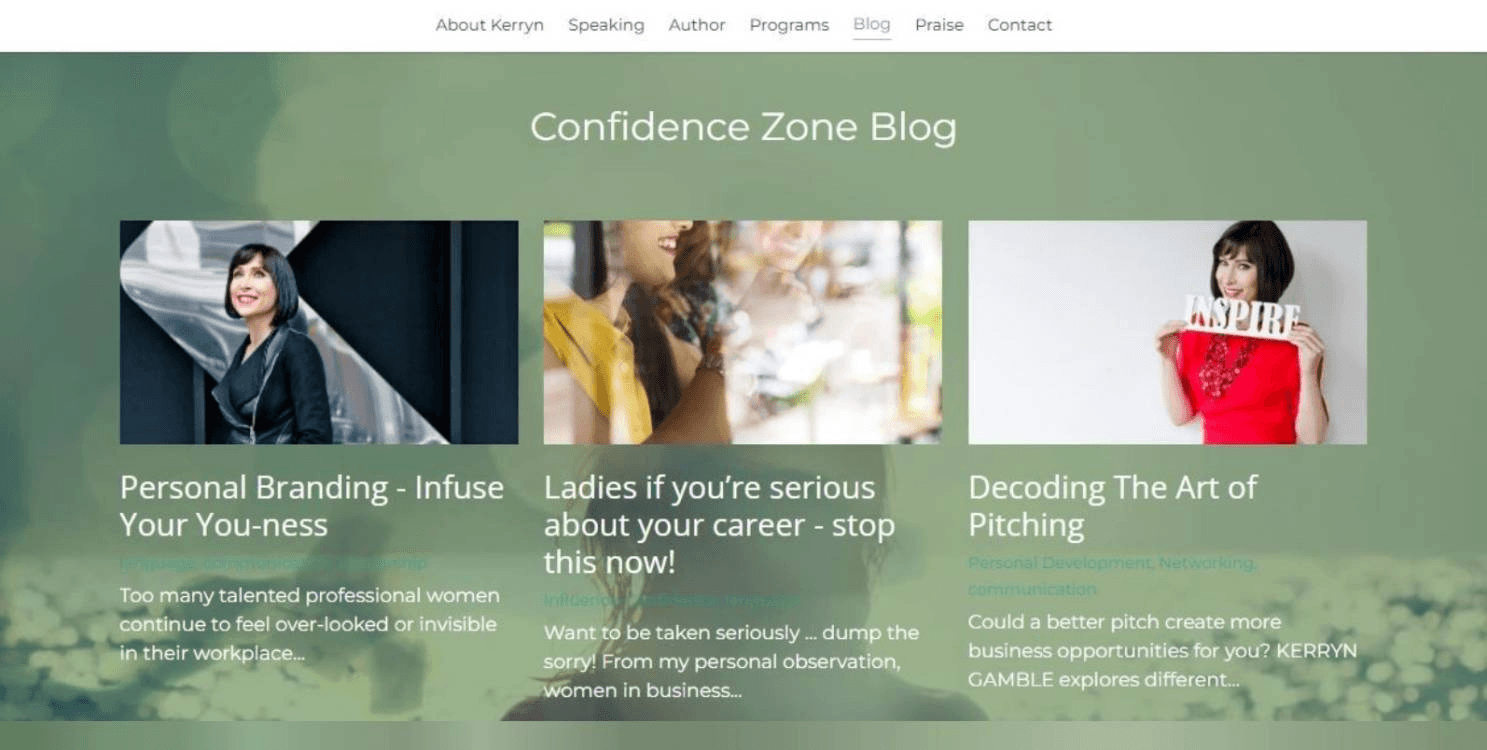The image size is (1487, 750).
Task: Click the laughing women post thumbnail
Action: [742, 332]
